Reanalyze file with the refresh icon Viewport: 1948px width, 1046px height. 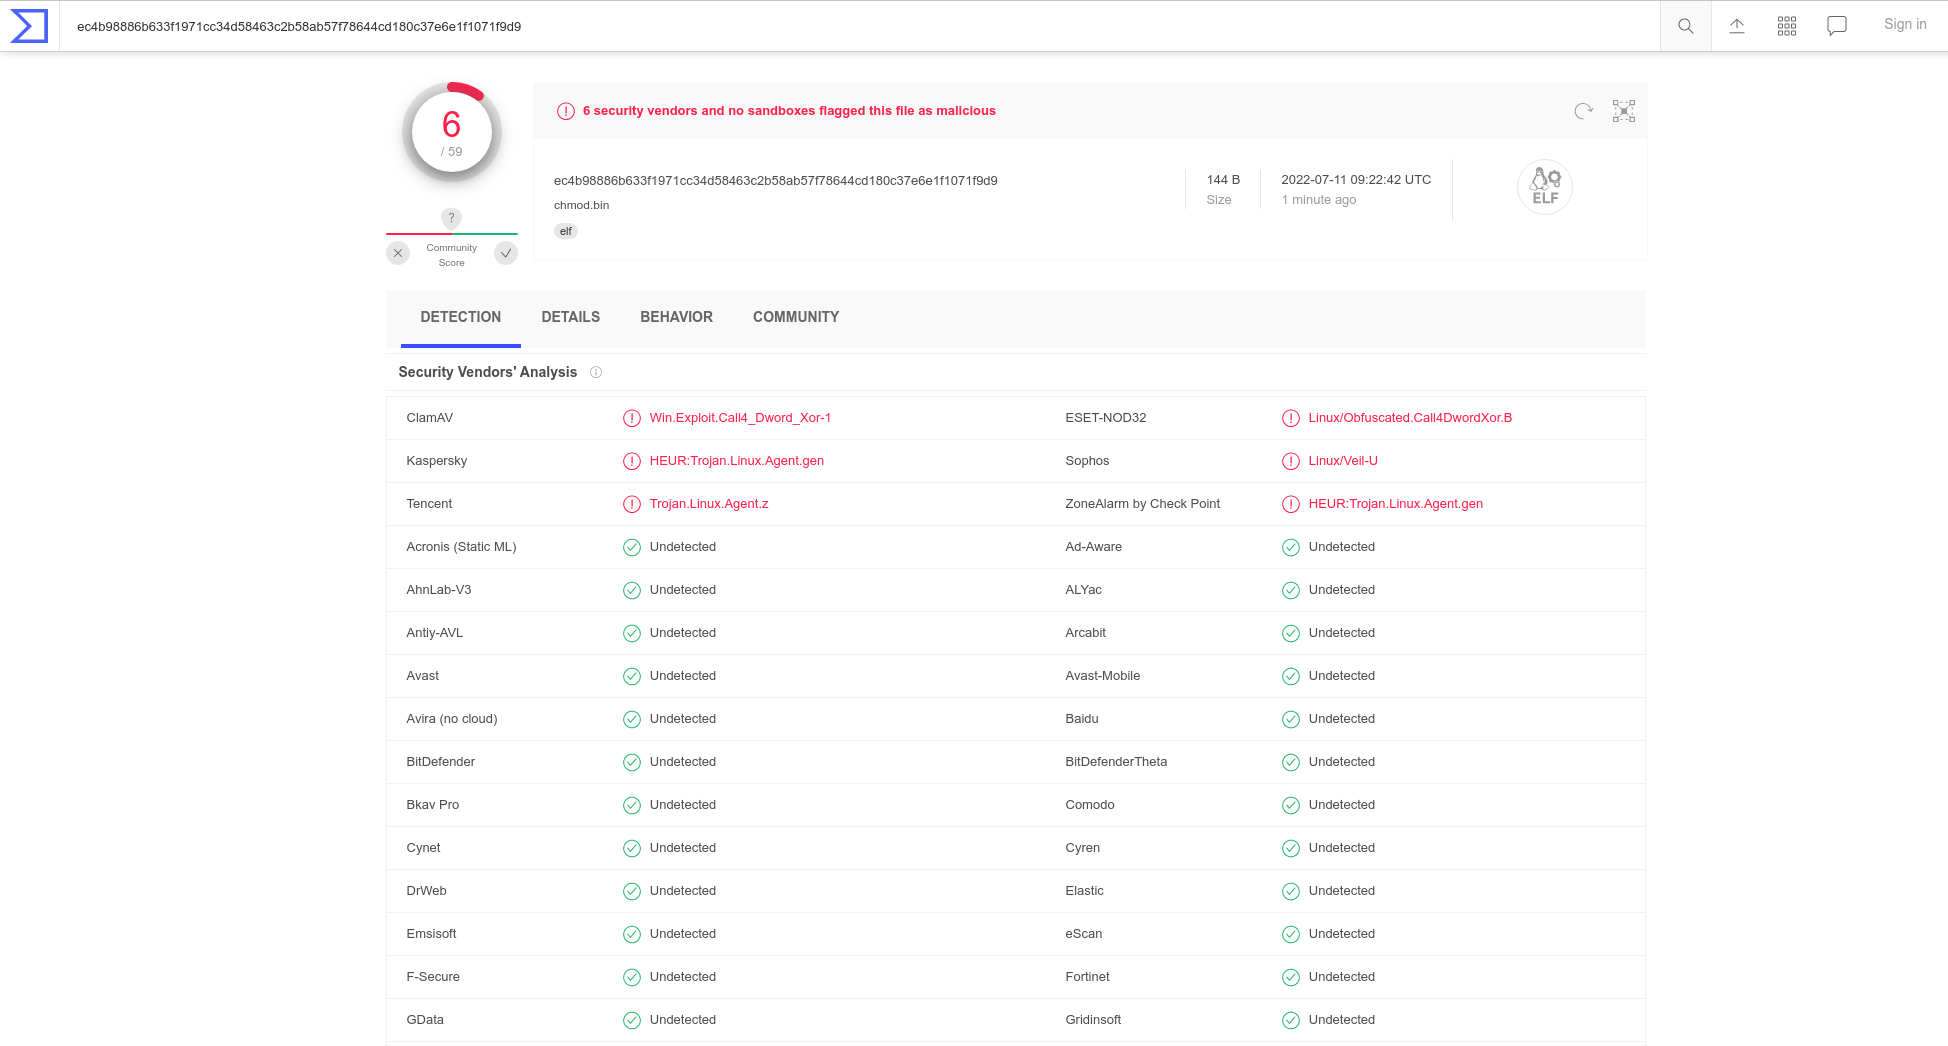point(1584,111)
